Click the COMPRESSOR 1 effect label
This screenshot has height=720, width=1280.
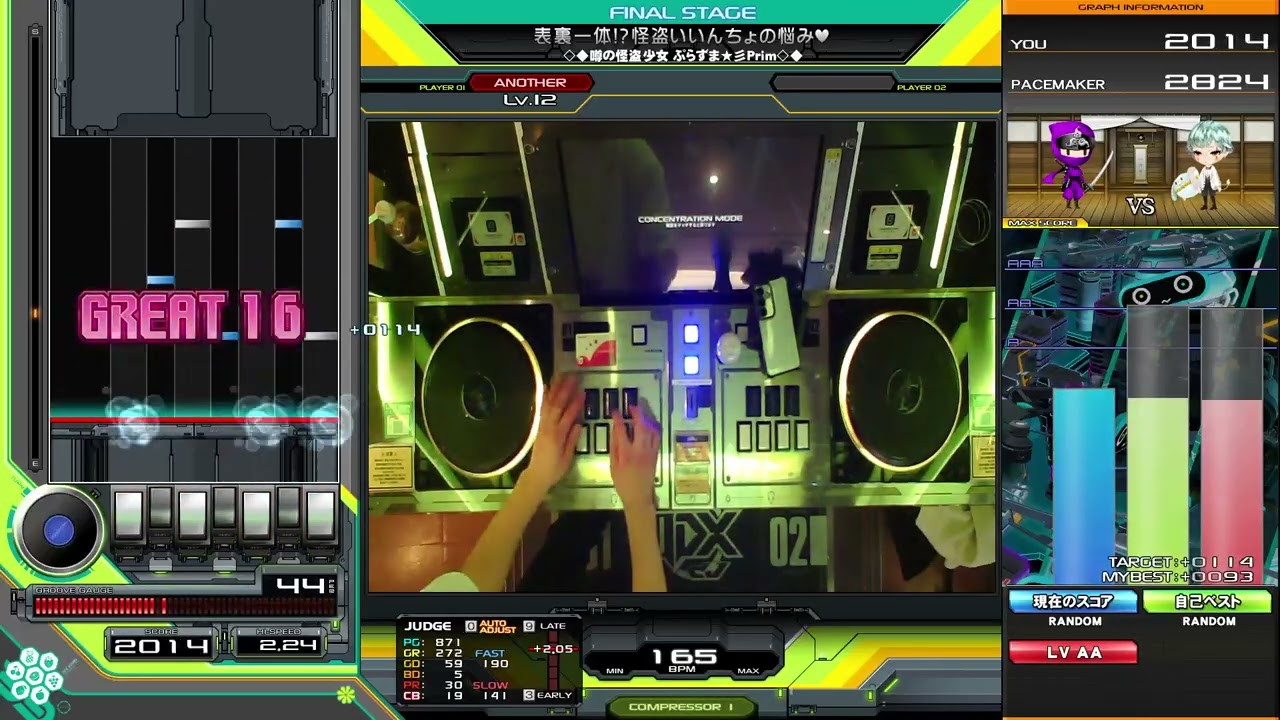[681, 707]
